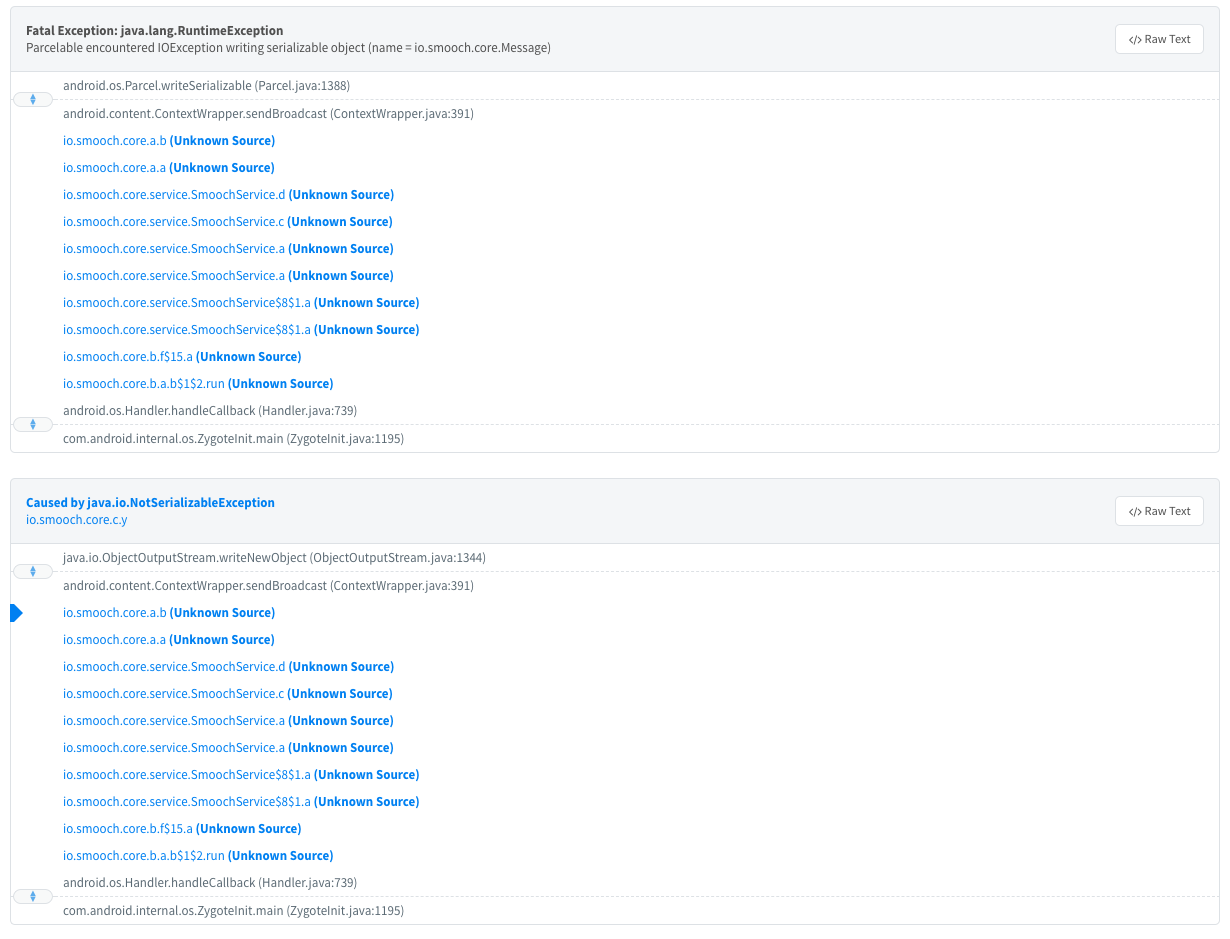Screen dimensions: 1230x939
Task: Click the io.smooch.core.c.y text under the Caused by header
Action: pos(76,519)
